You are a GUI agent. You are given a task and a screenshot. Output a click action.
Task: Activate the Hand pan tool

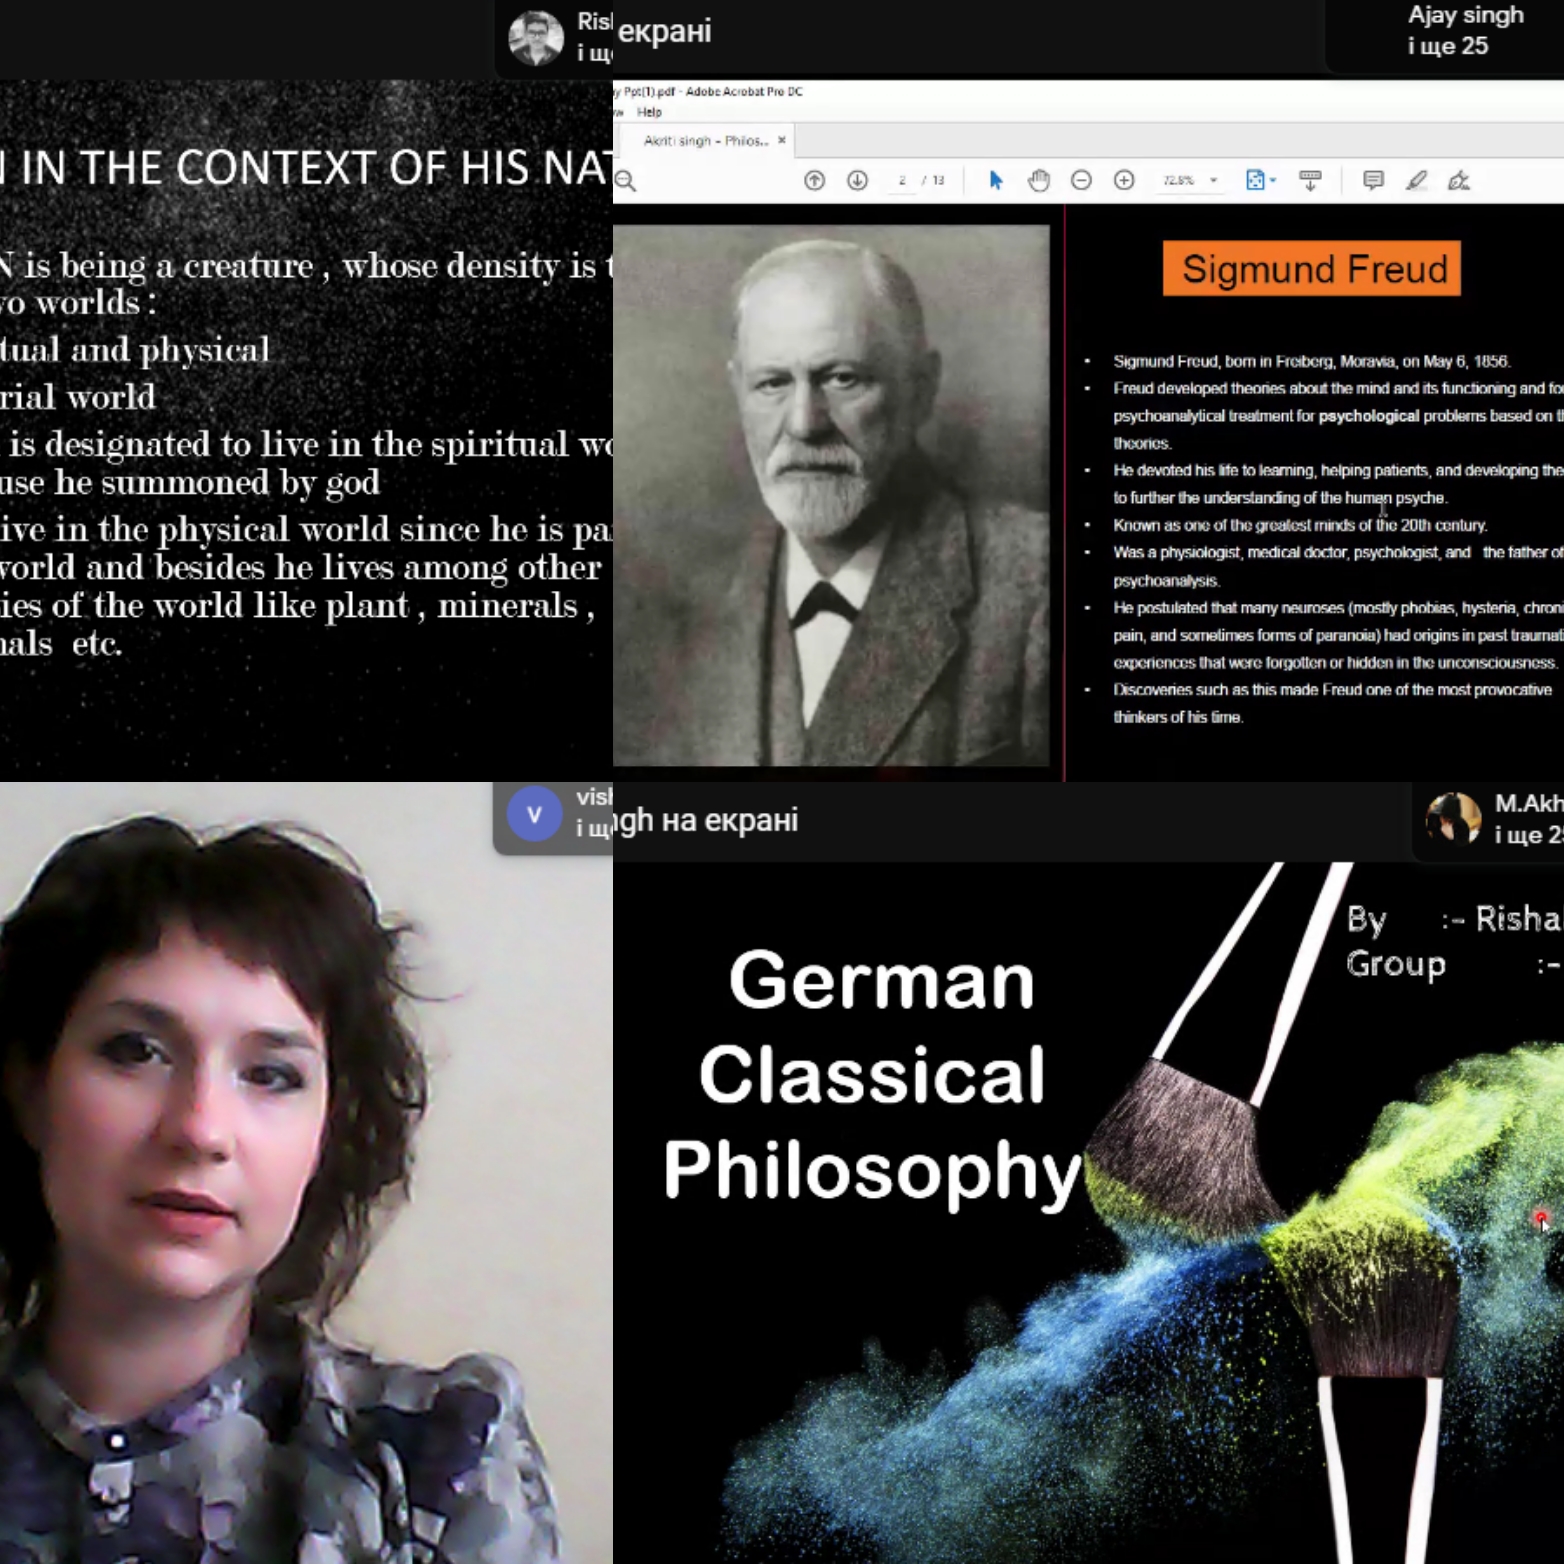[1039, 180]
